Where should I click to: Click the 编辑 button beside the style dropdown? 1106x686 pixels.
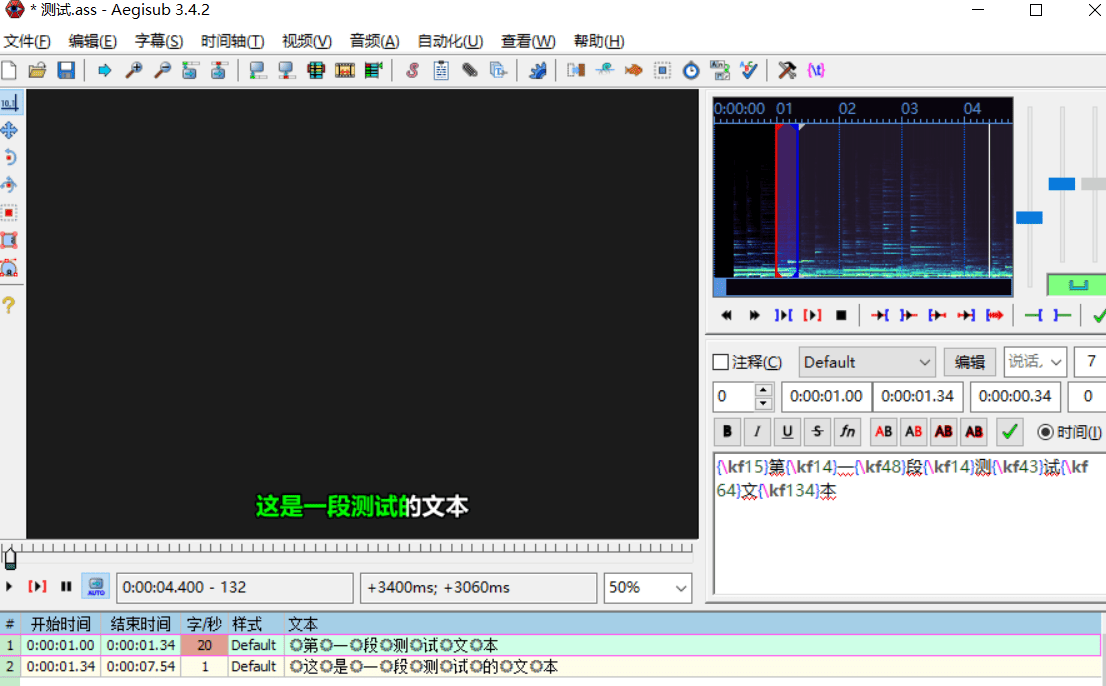[969, 361]
